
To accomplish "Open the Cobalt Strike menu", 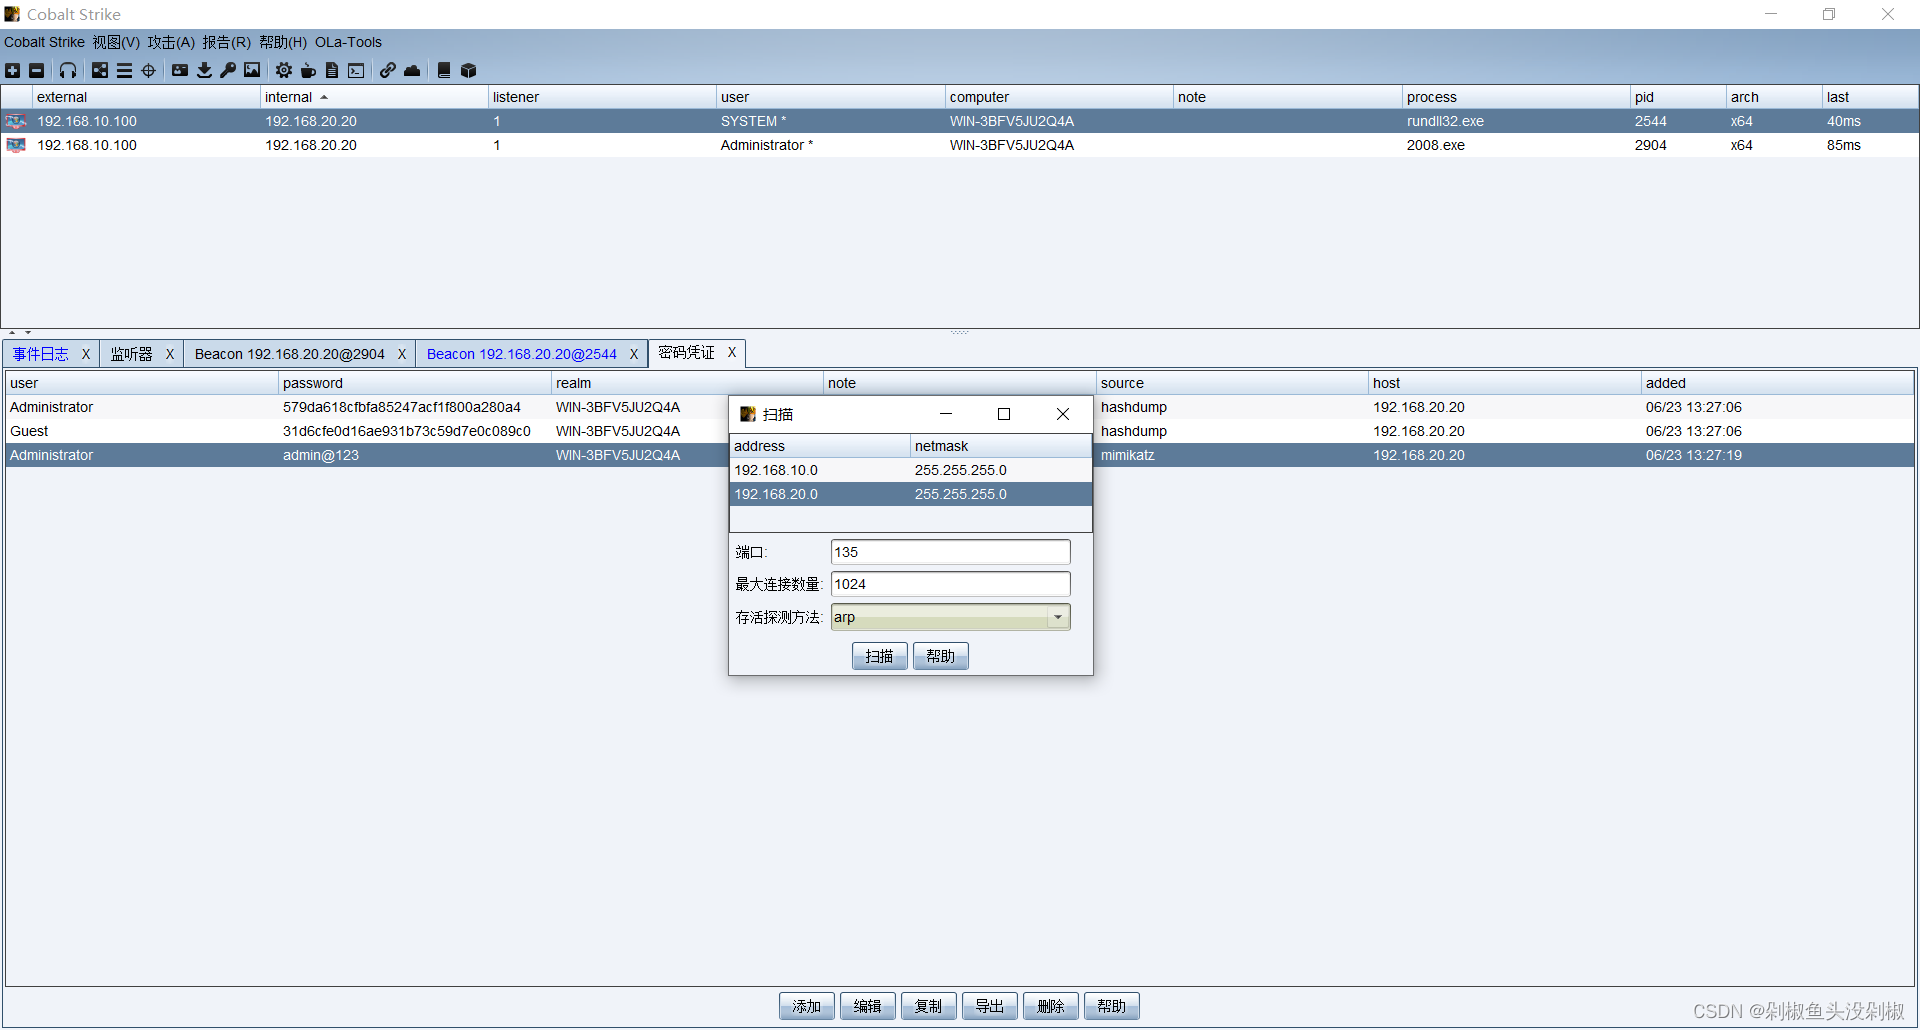I will point(44,42).
